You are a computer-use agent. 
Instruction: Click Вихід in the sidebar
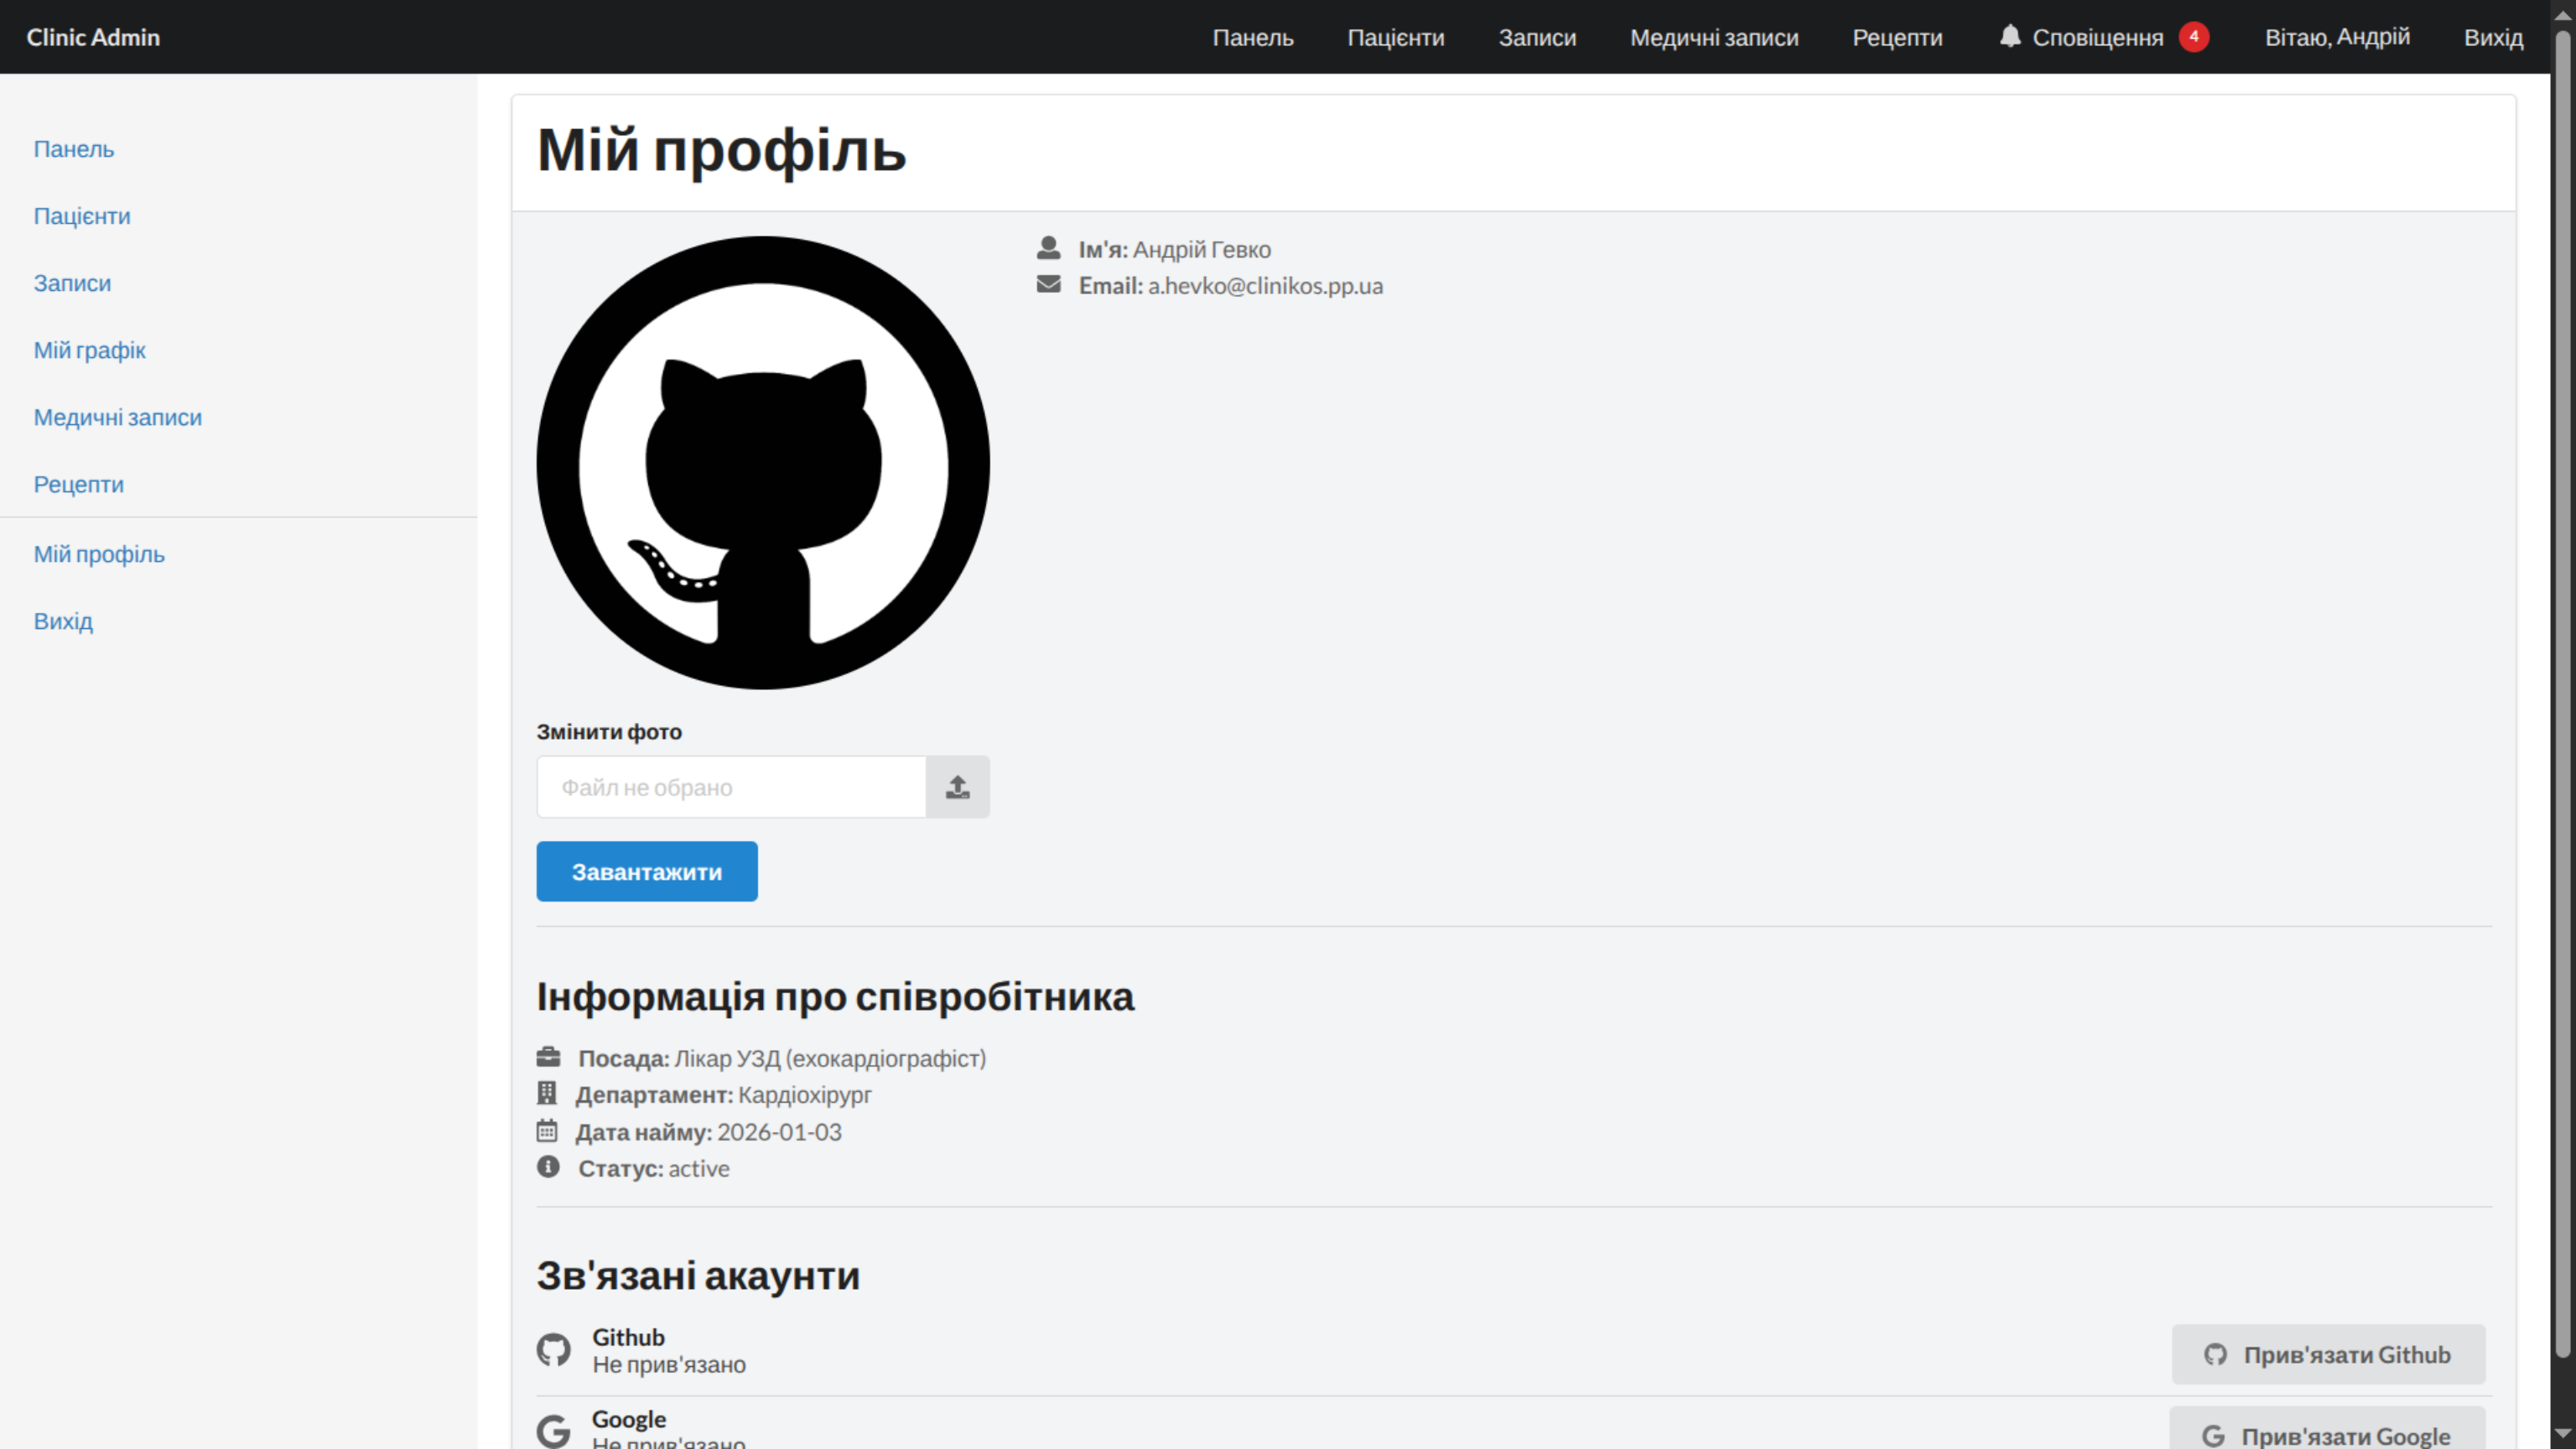point(63,621)
